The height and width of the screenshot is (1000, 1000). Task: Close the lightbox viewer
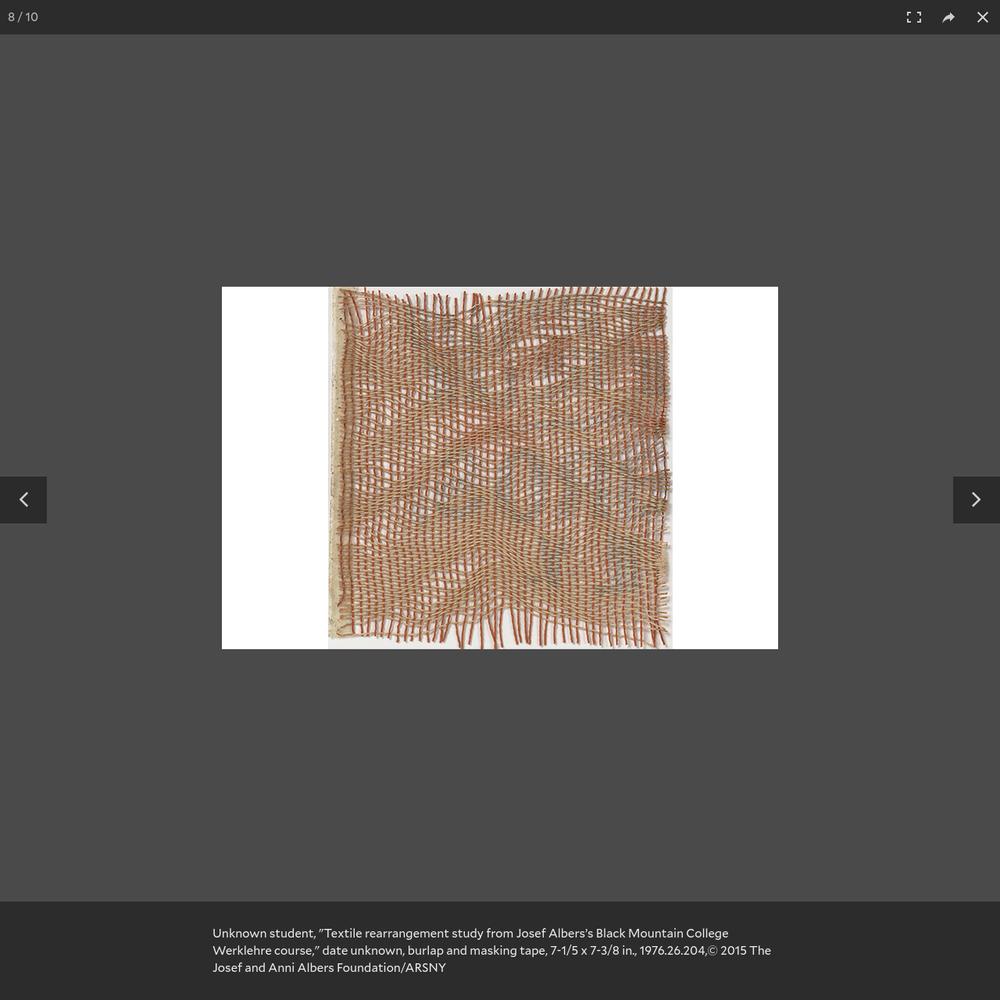tap(983, 17)
